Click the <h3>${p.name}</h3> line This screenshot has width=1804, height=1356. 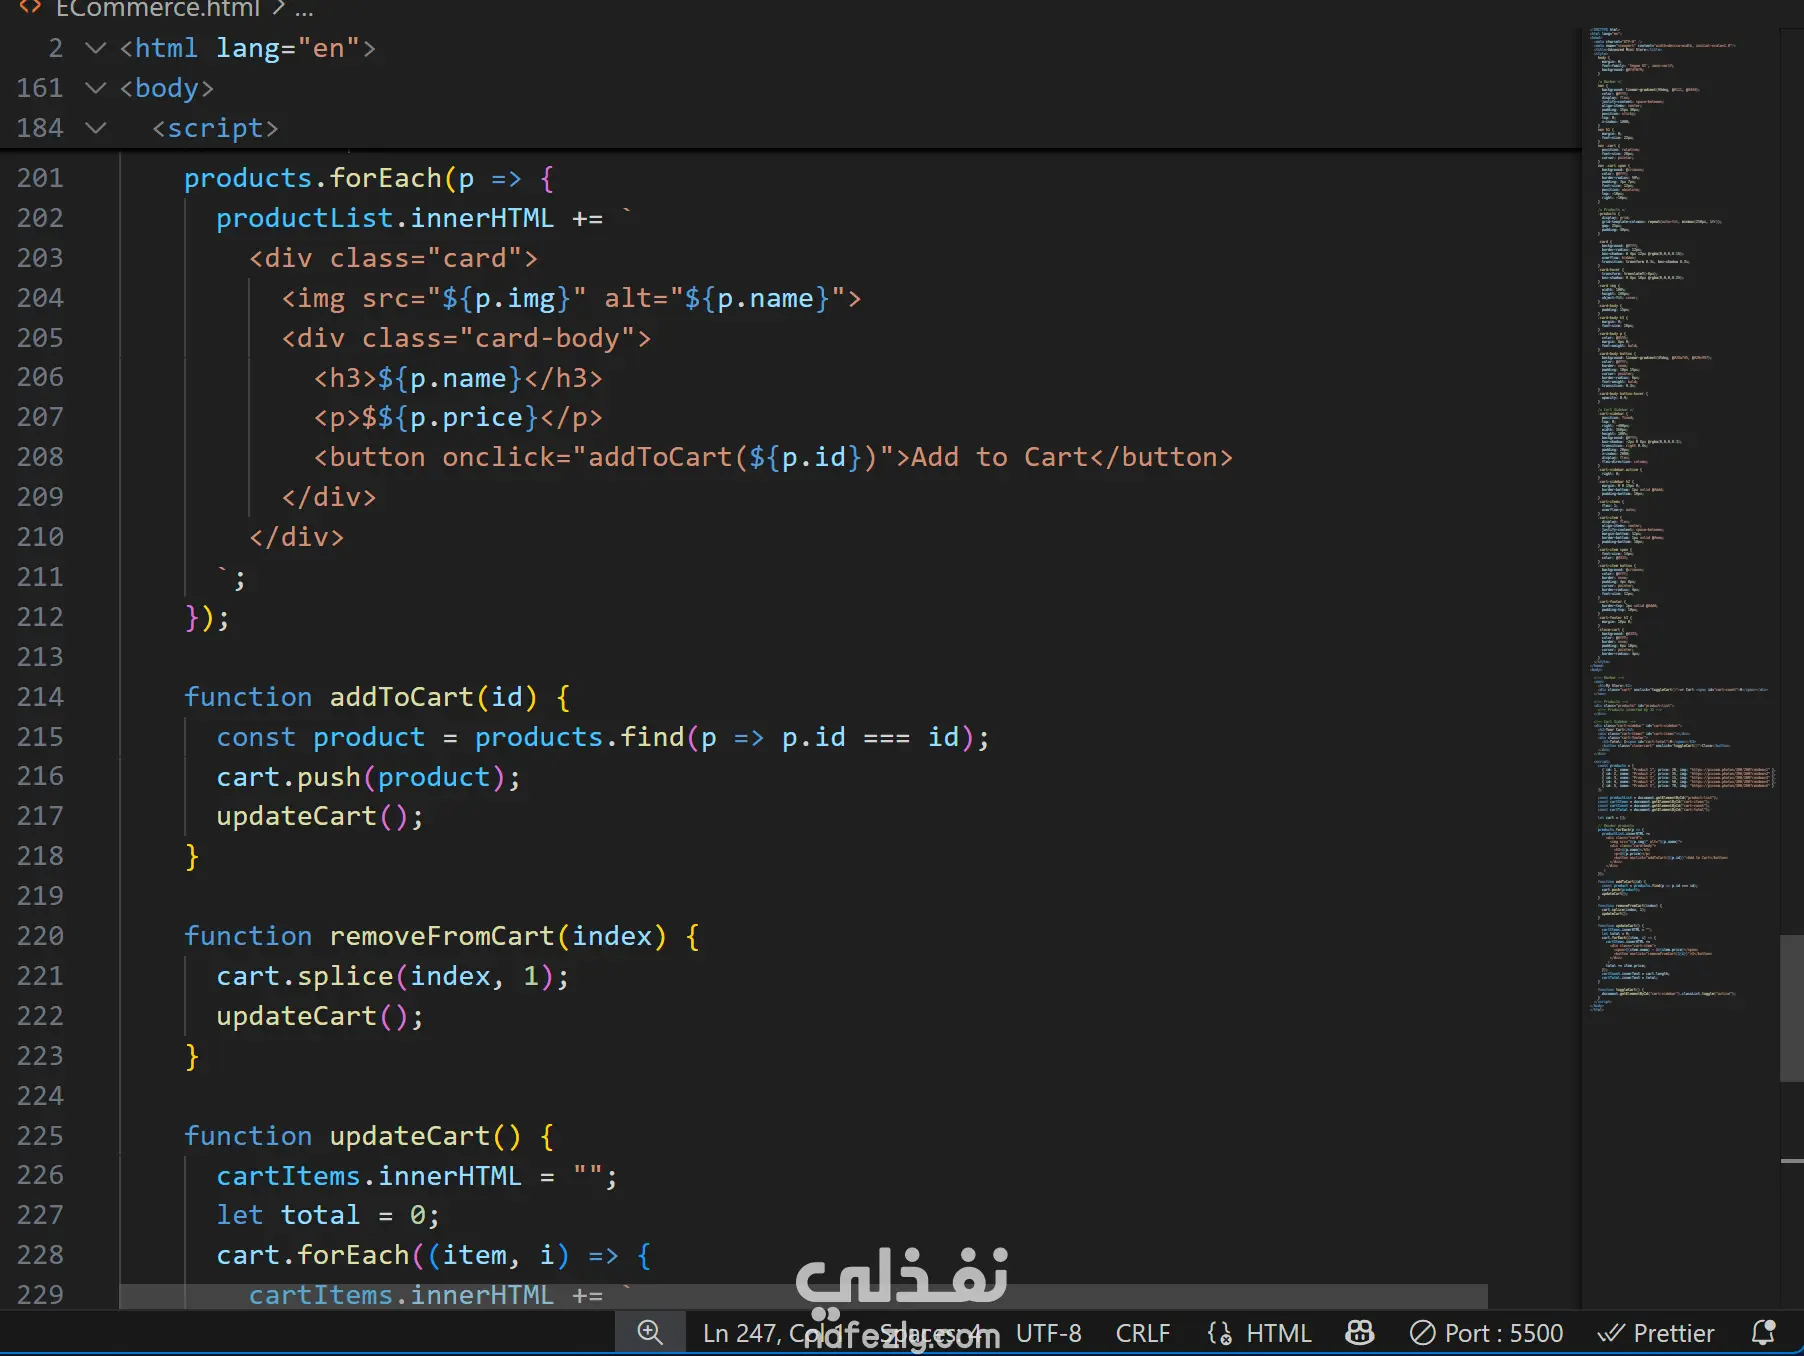[458, 378]
